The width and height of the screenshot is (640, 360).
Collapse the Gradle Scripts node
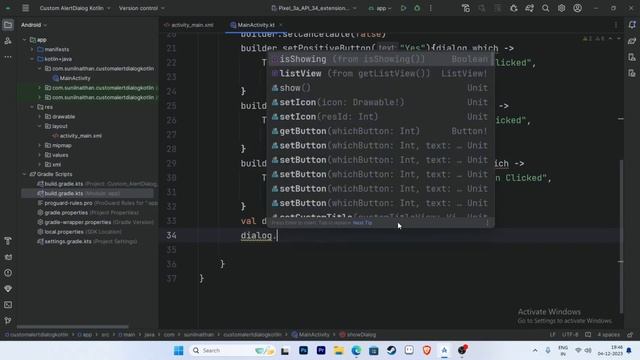click(24, 174)
